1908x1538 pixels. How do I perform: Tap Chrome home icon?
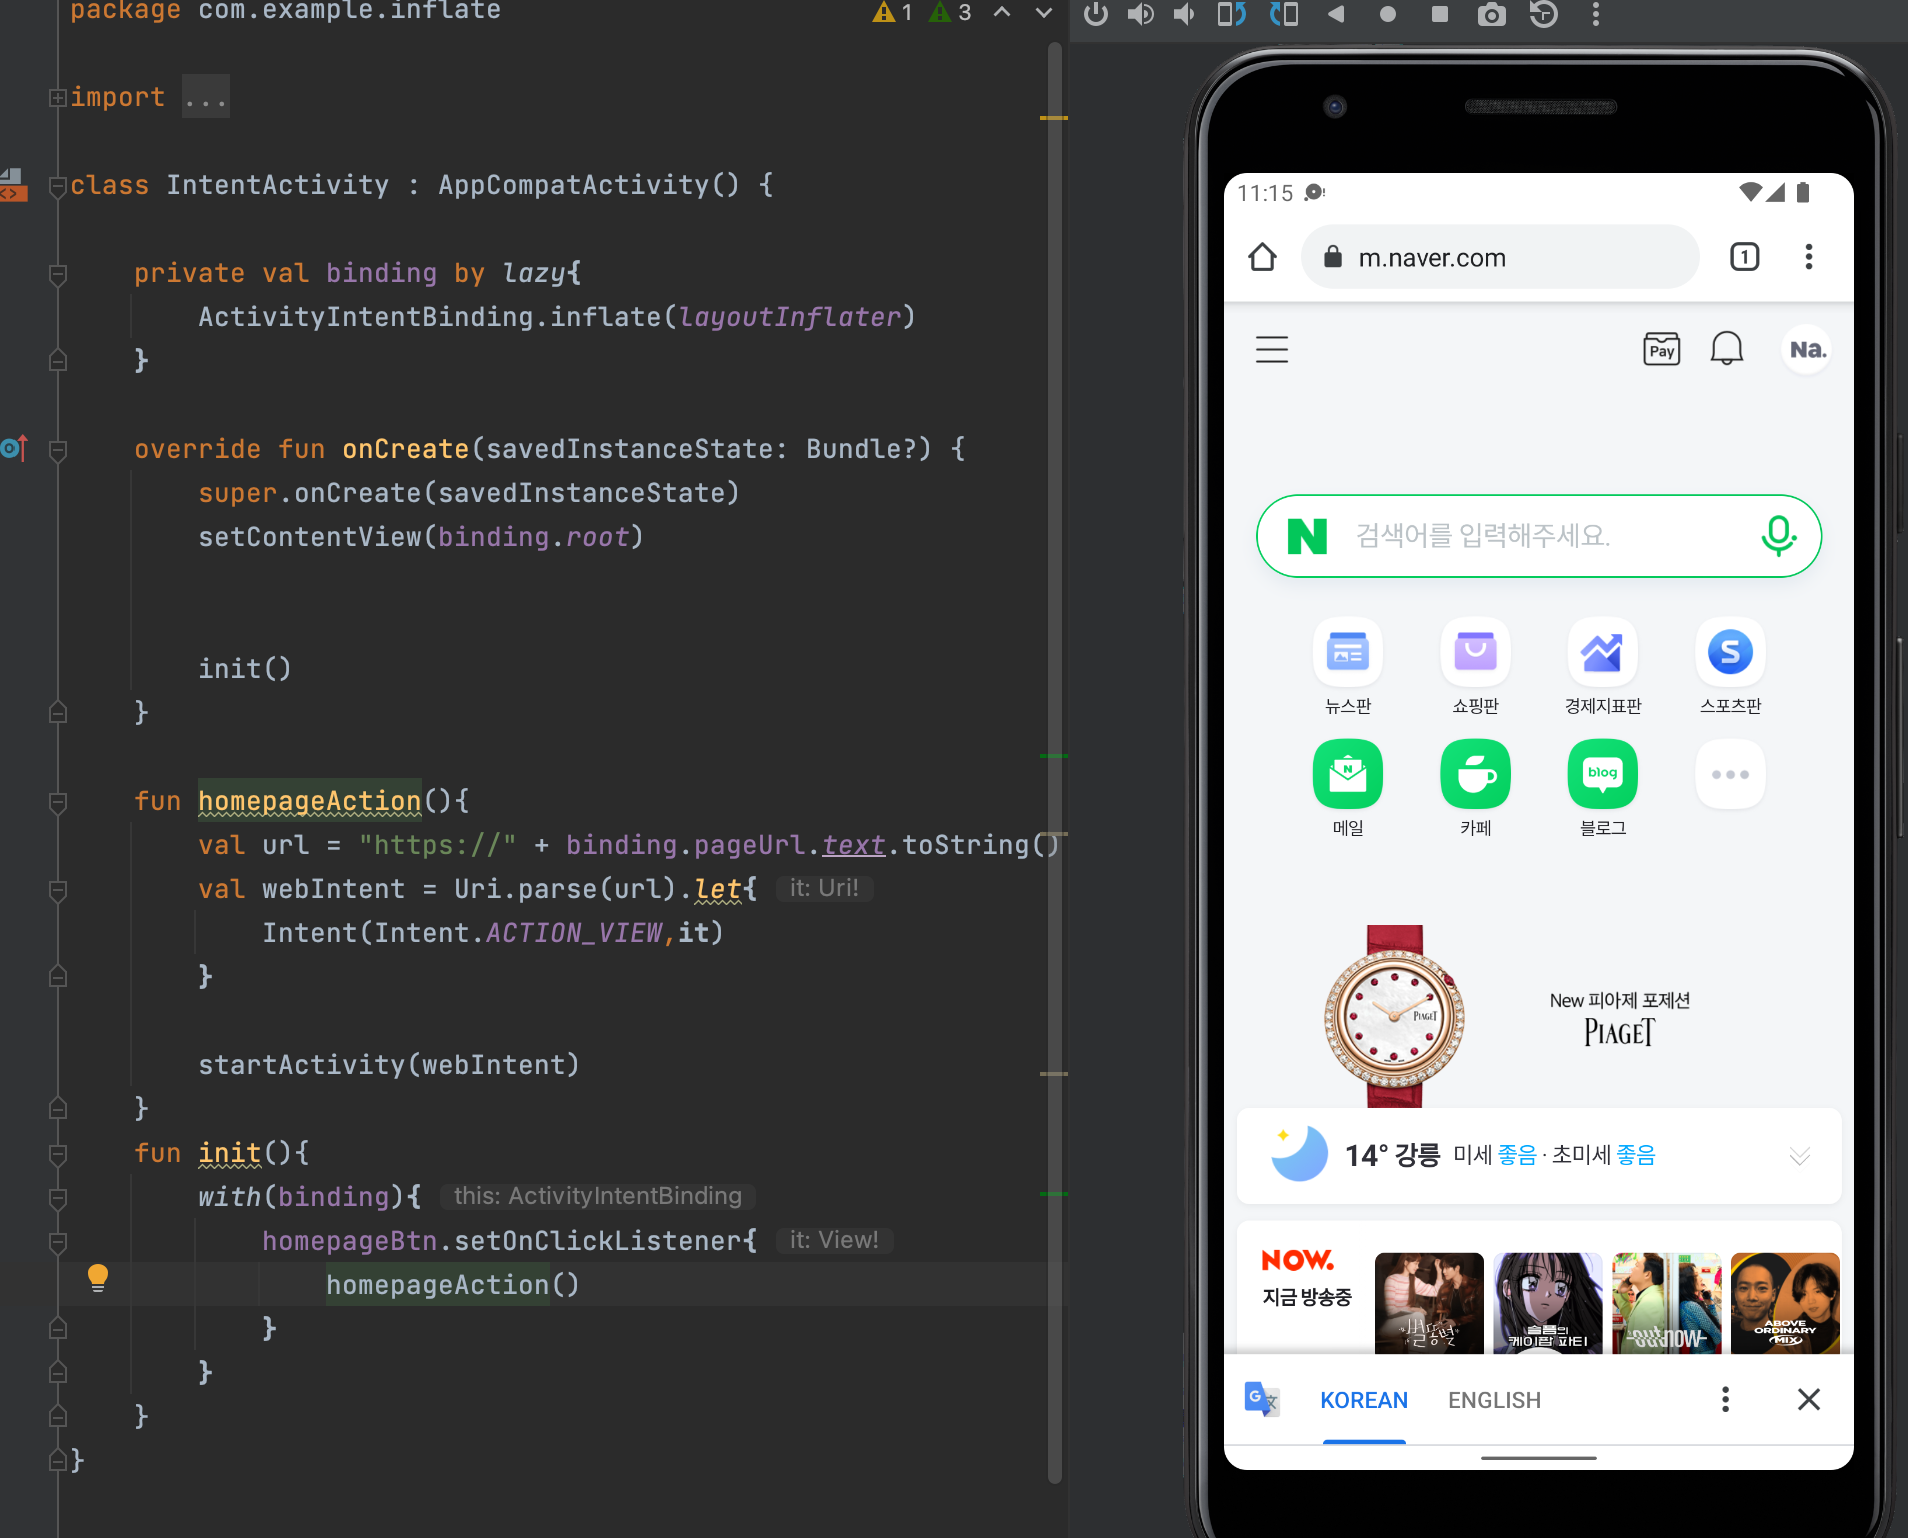pyautogui.click(x=1263, y=257)
